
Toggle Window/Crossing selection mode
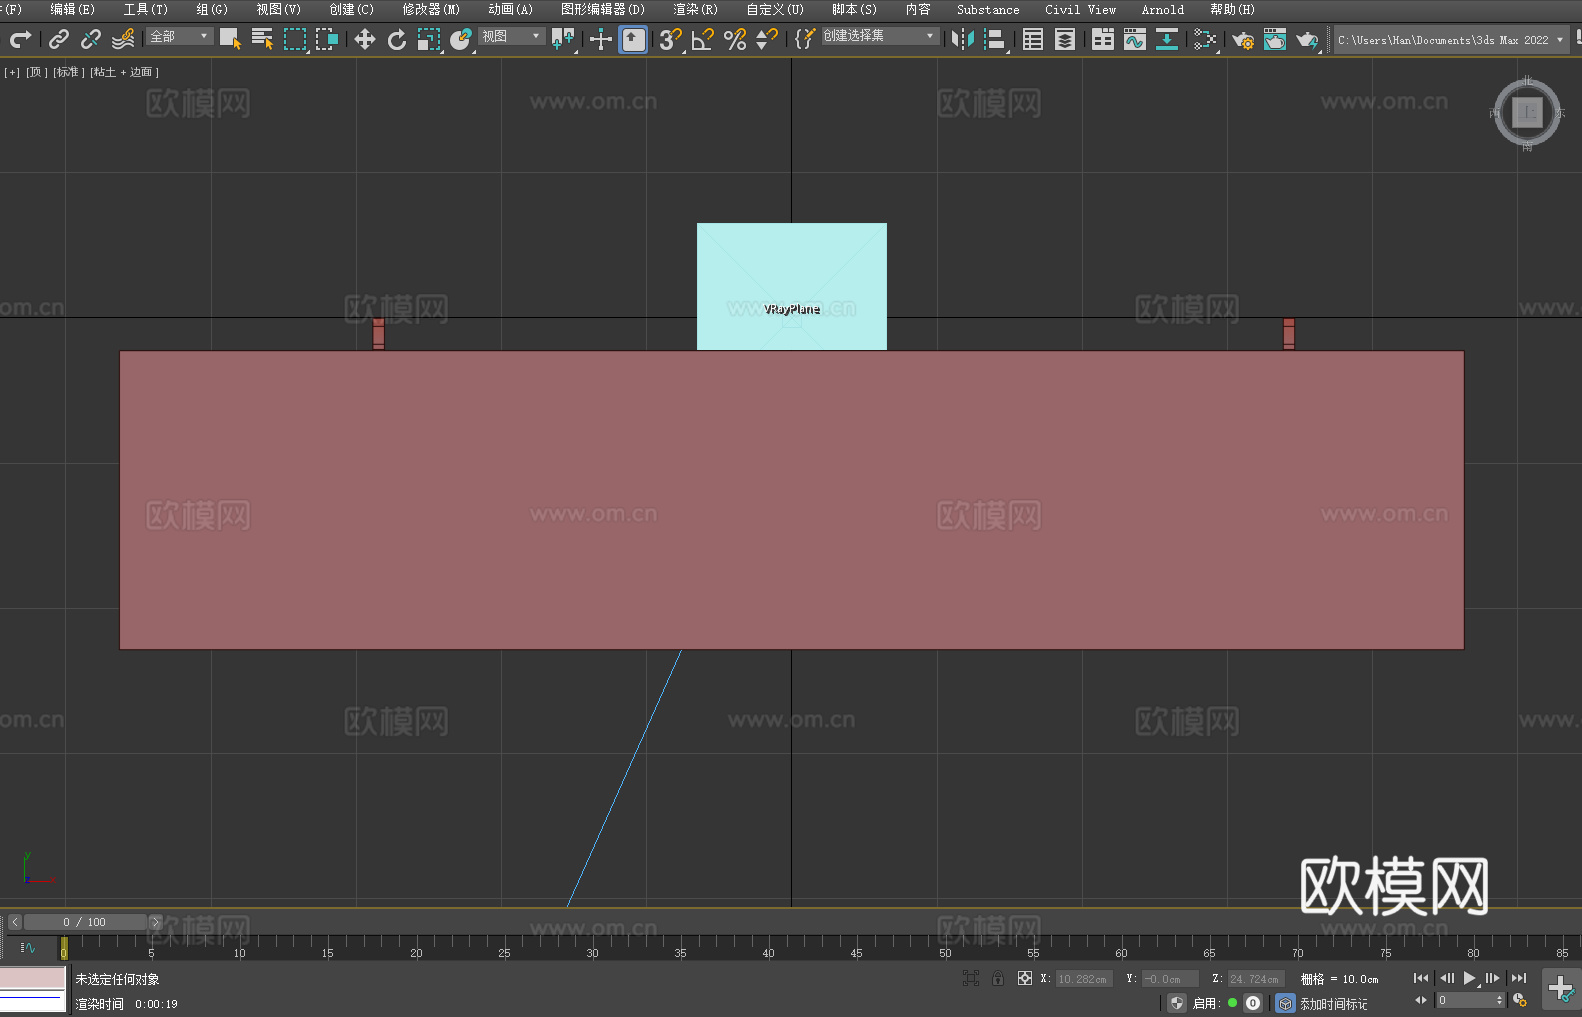(327, 39)
